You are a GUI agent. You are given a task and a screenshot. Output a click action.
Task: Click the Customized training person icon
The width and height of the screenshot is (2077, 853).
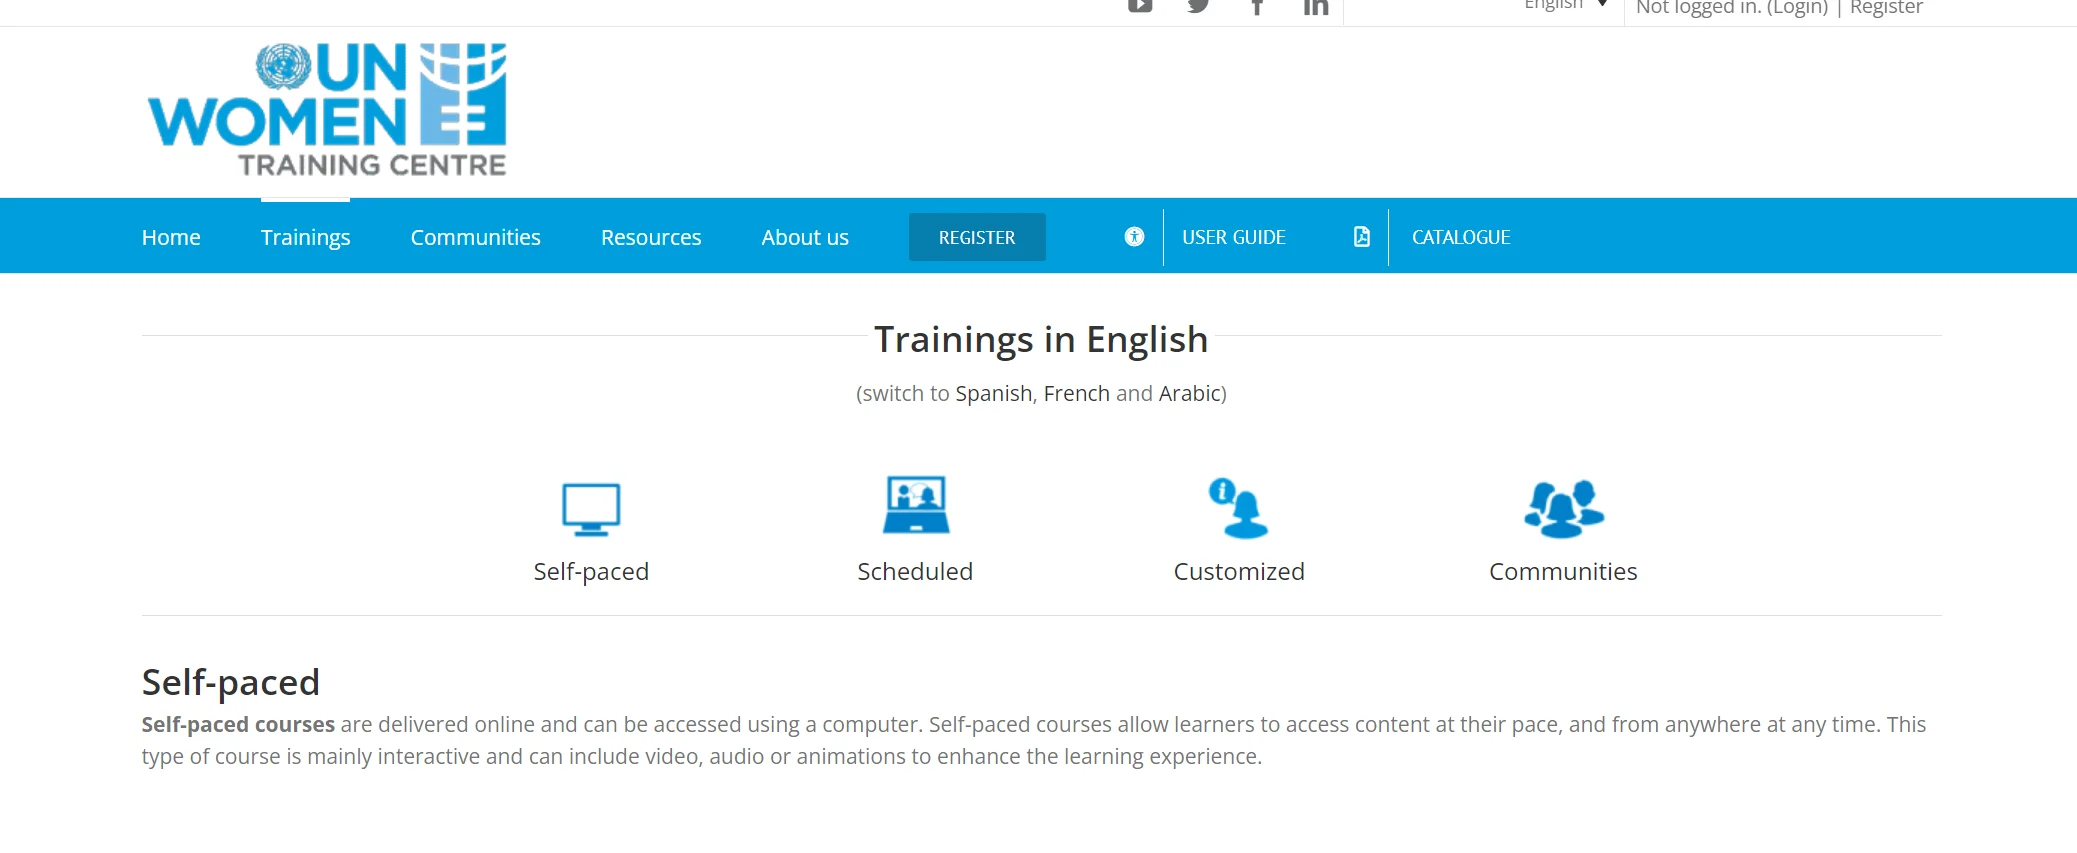[x=1238, y=508]
